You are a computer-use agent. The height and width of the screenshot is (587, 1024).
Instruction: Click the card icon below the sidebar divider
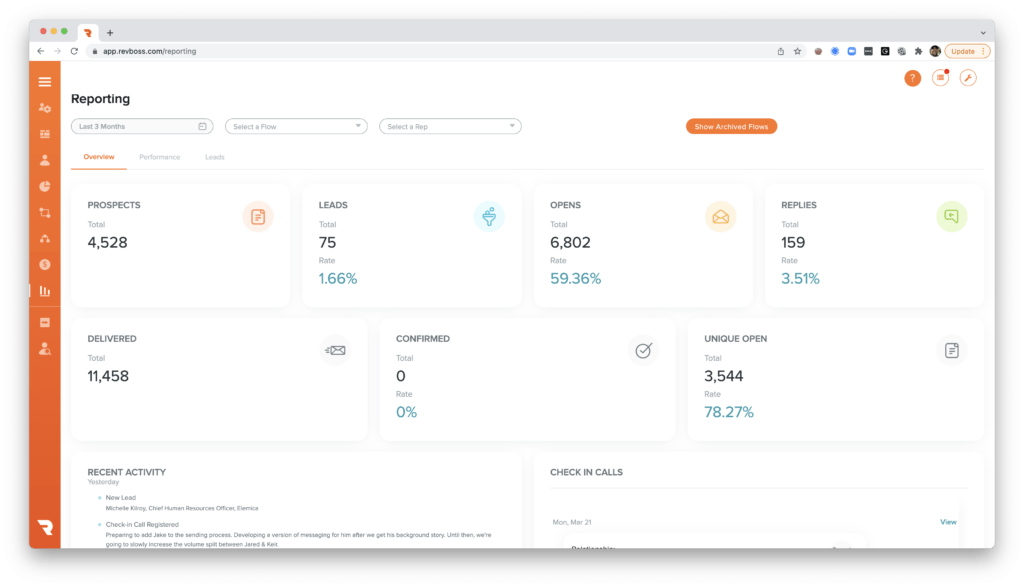pos(44,323)
